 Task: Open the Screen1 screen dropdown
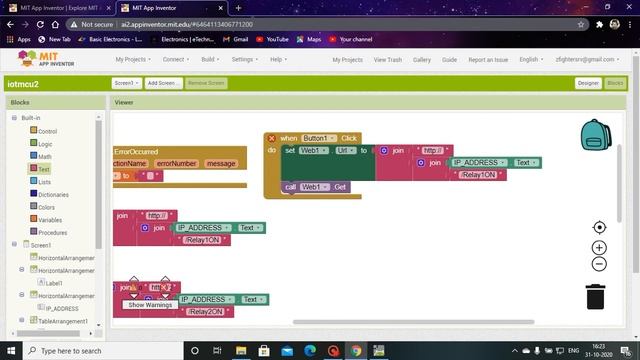point(127,83)
